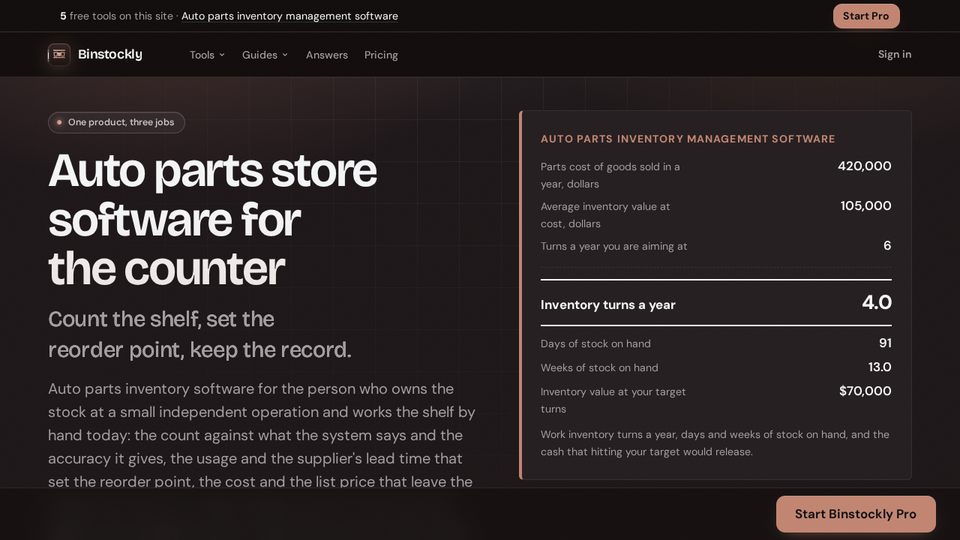Screen dimensions: 960x540
Task: Click the Count the shelf subheading
Action: pyautogui.click(x=200, y=334)
